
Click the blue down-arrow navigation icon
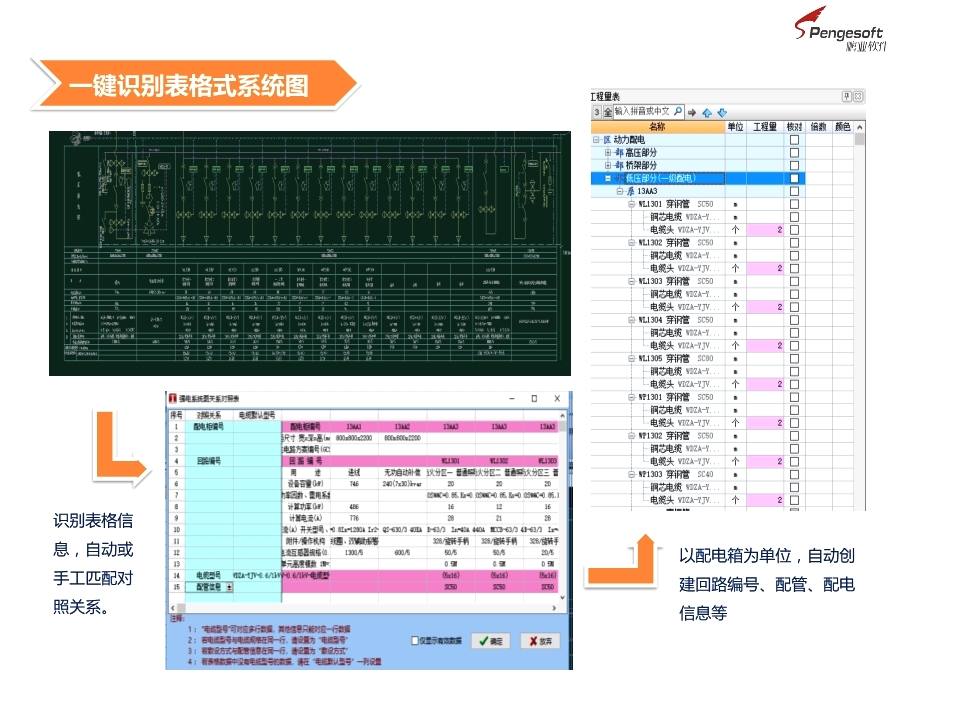pos(721,113)
